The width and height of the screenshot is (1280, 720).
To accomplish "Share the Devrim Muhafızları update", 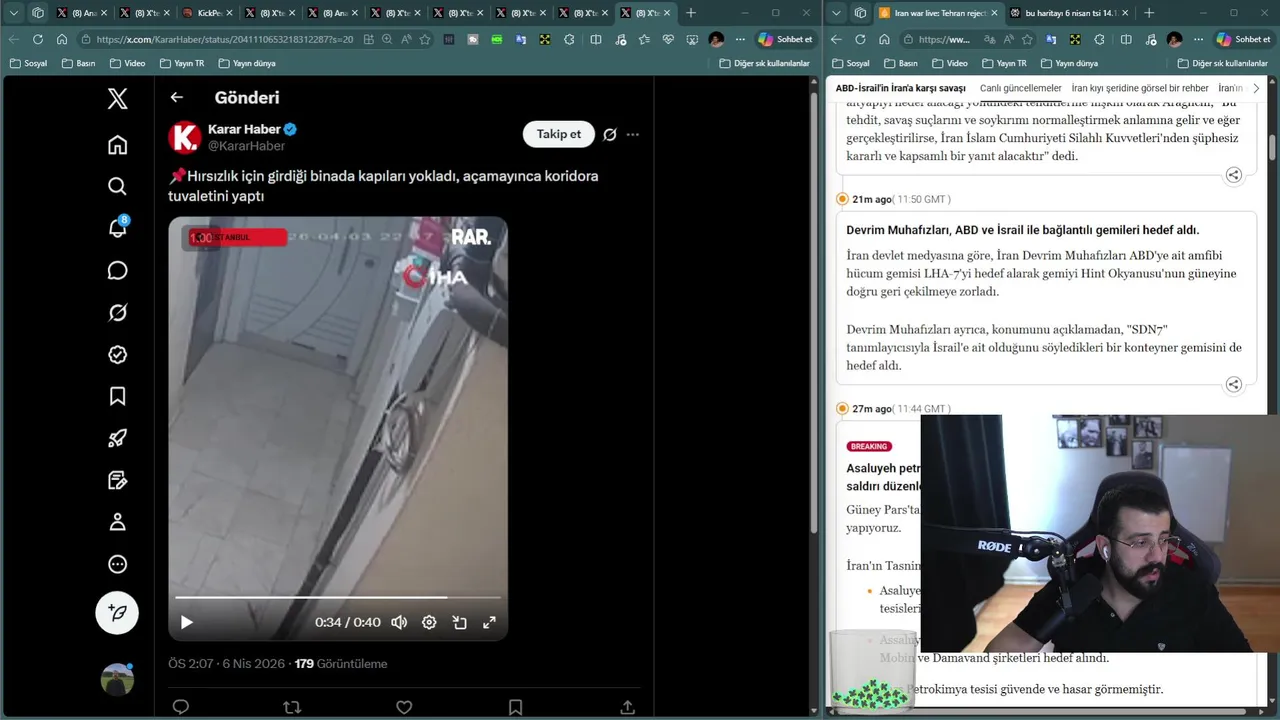I will 1233,385.
